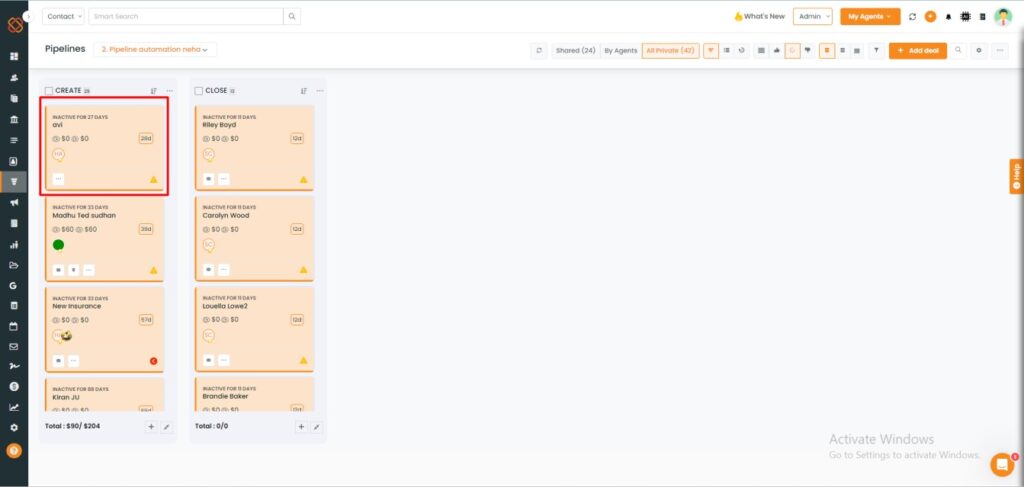Toggle the history clock view button
The height and width of the screenshot is (487, 1024).
coord(741,50)
